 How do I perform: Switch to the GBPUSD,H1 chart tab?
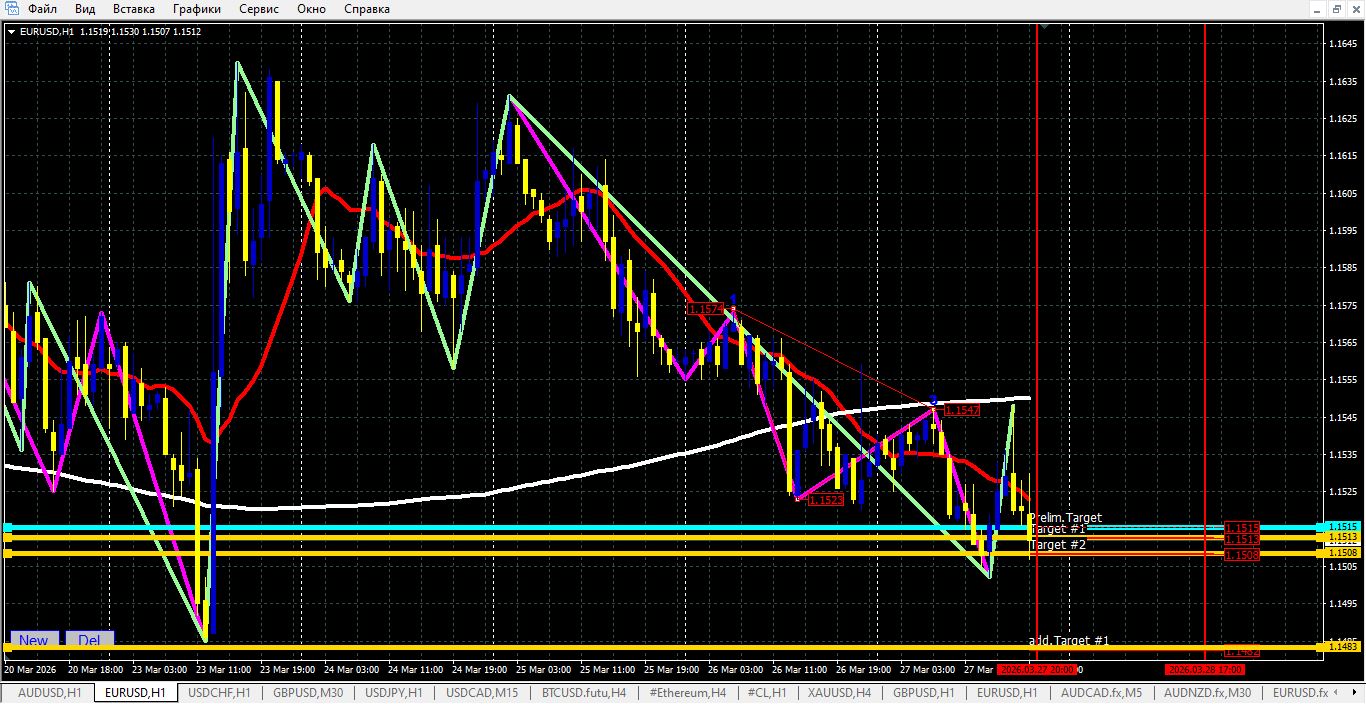coord(924,692)
